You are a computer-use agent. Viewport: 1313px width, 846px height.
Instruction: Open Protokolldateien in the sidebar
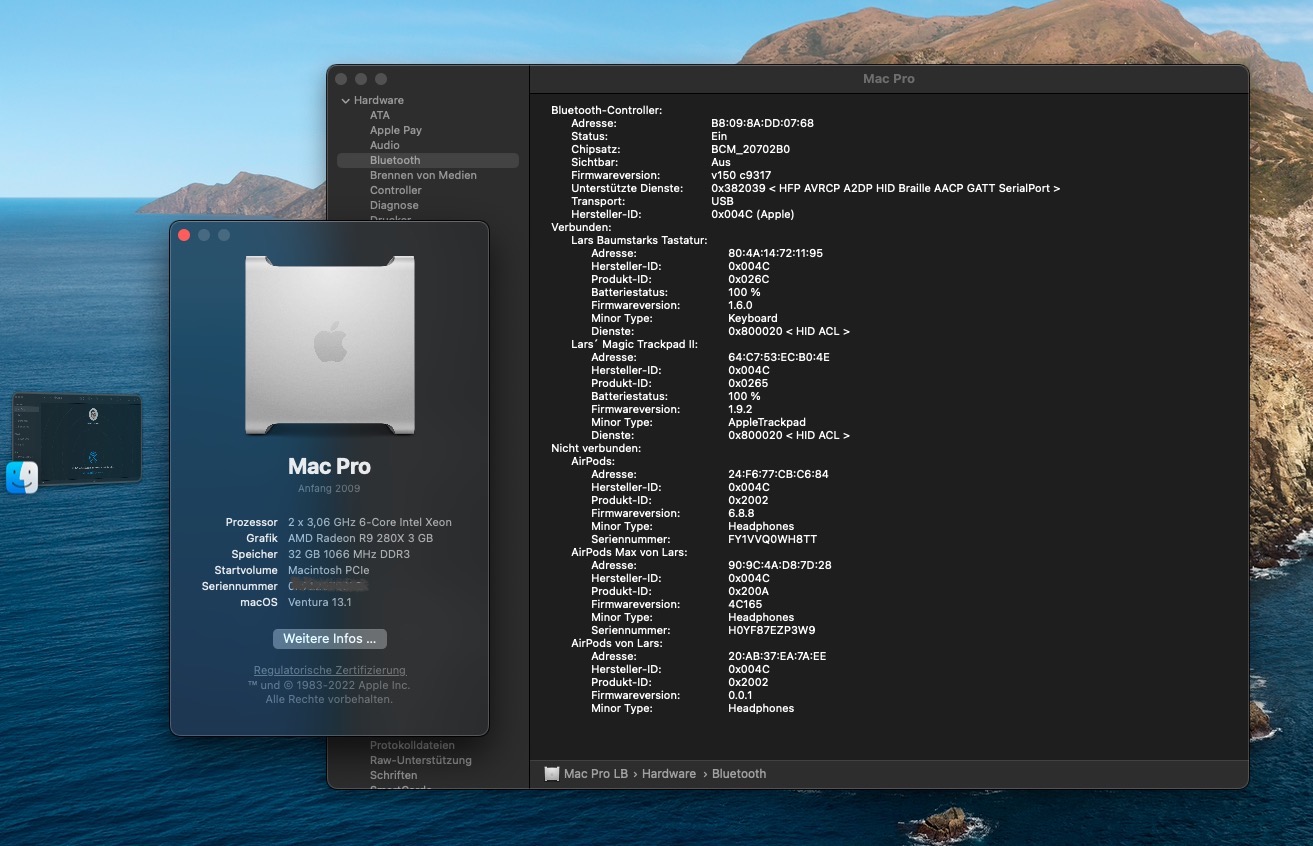coord(412,745)
